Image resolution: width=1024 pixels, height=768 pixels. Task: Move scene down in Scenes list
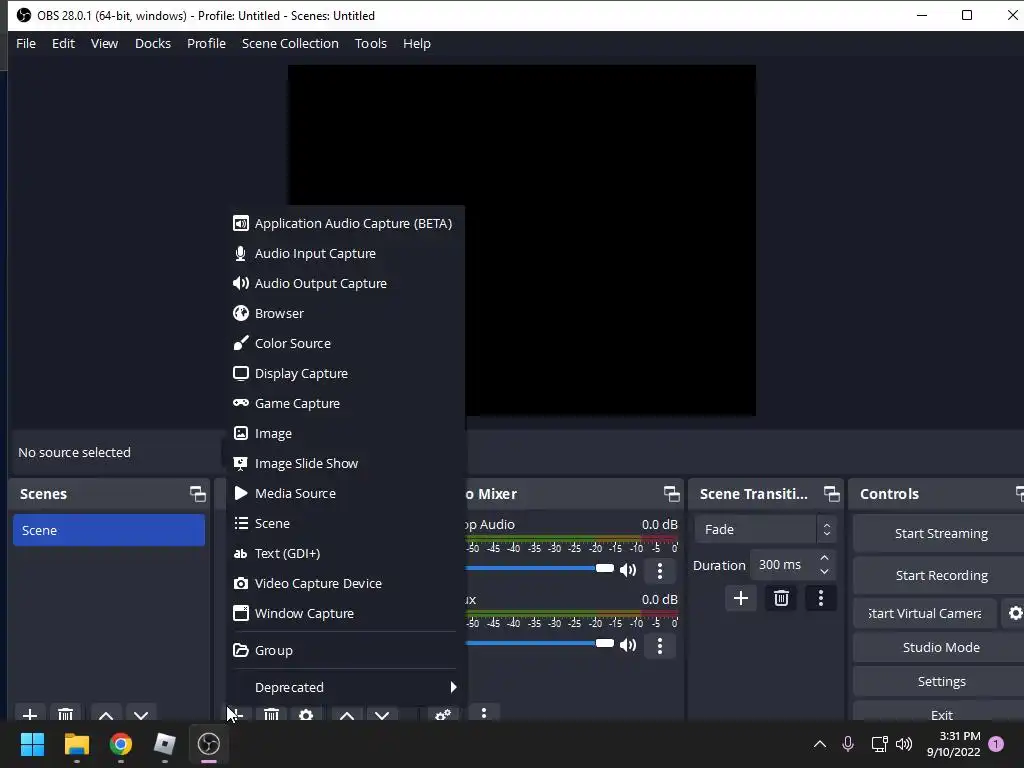tap(141, 715)
